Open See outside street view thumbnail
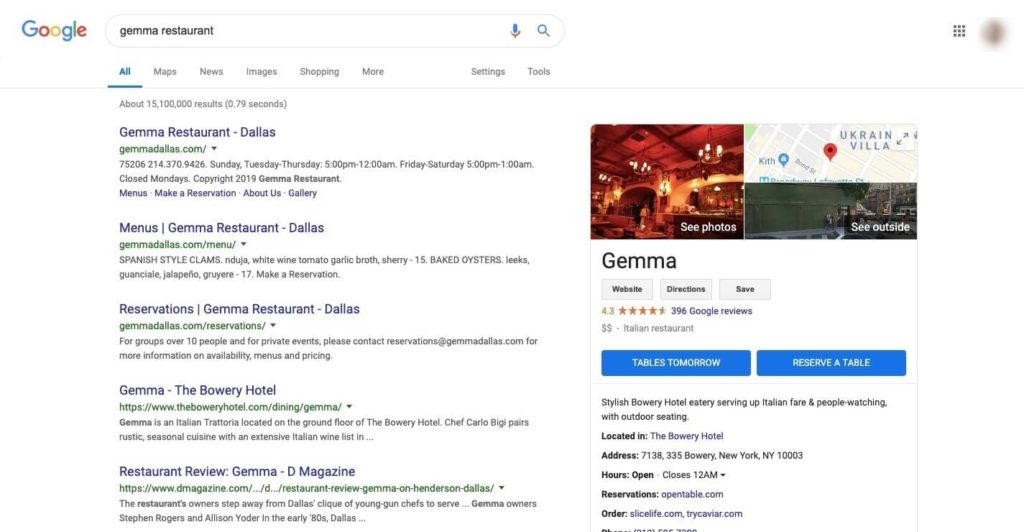 pyautogui.click(x=831, y=211)
